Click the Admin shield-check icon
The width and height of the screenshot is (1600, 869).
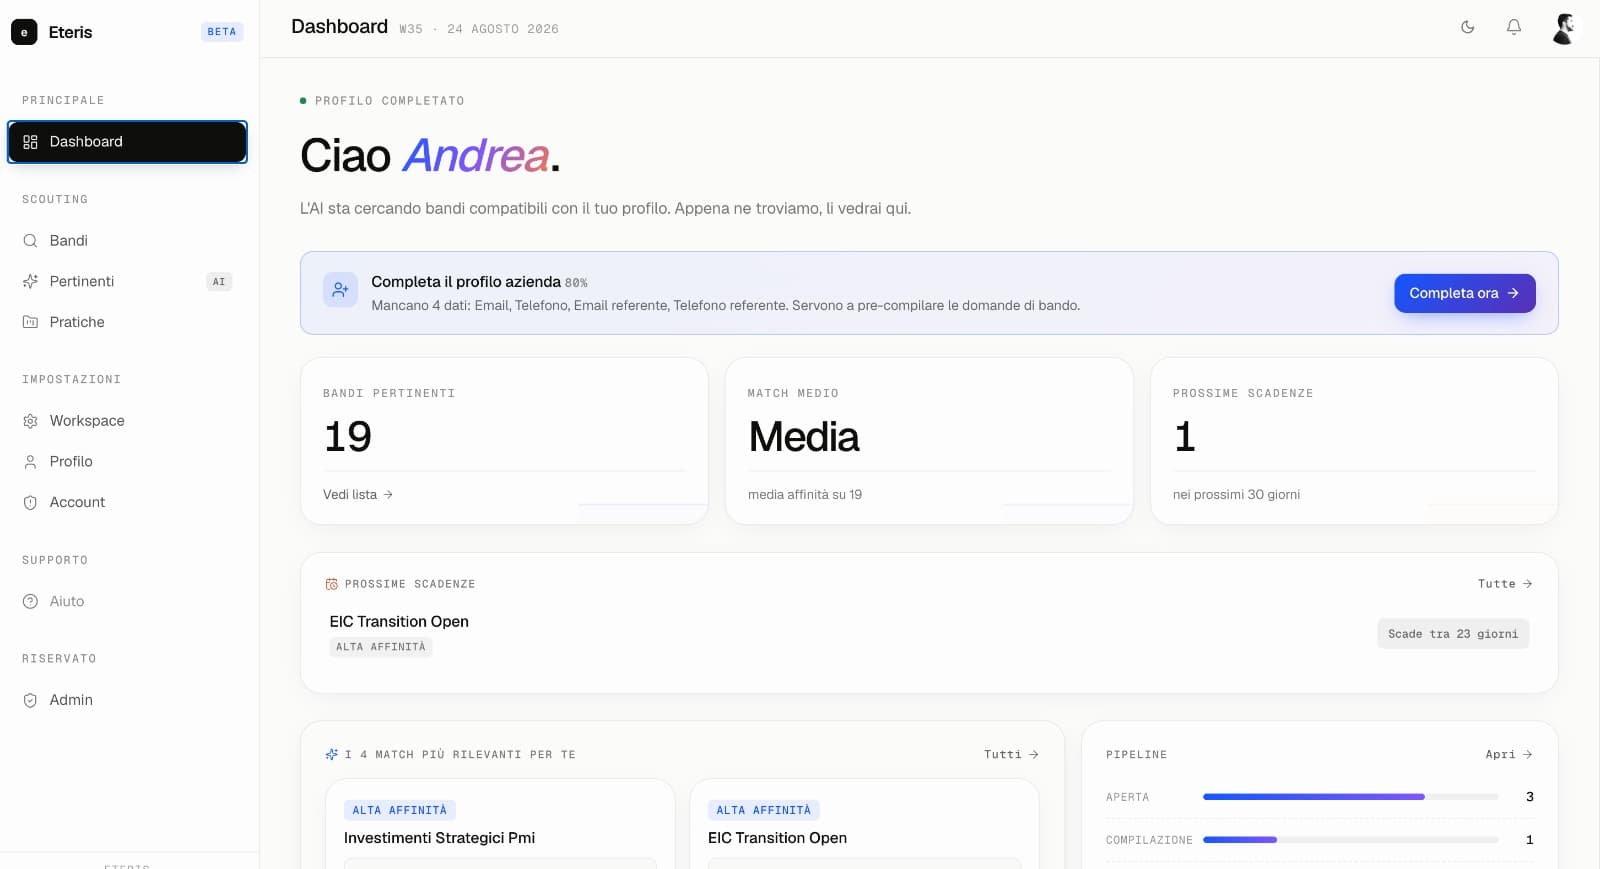[x=30, y=701]
